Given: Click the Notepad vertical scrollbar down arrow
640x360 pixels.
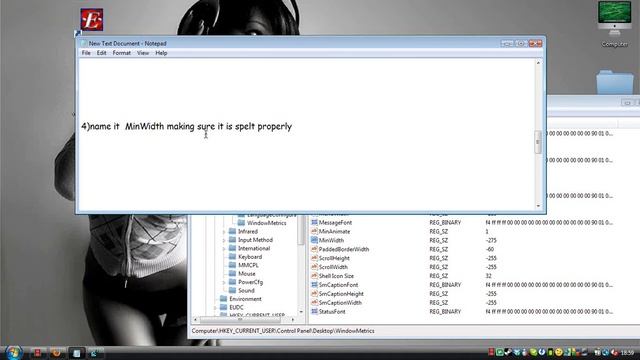Looking at the screenshot, I should click(x=538, y=206).
